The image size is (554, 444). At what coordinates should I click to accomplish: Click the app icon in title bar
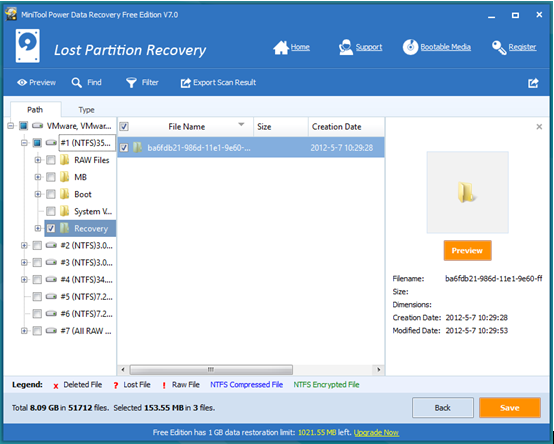[11, 14]
